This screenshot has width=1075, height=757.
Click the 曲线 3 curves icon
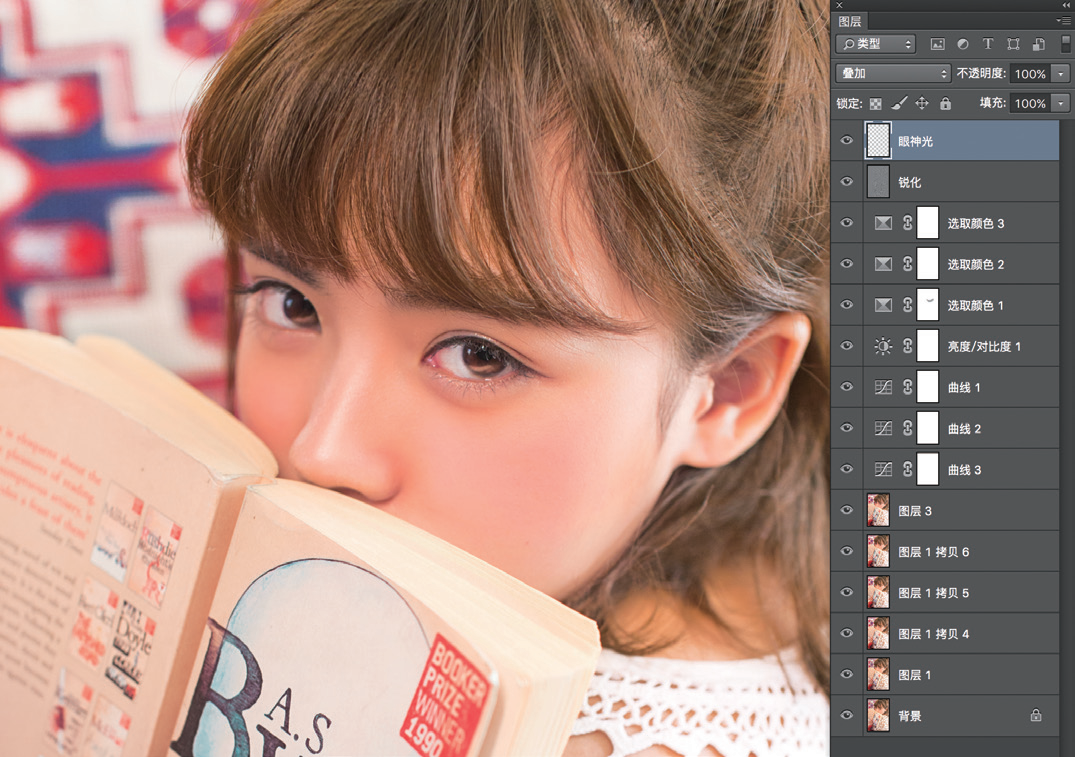(883, 470)
